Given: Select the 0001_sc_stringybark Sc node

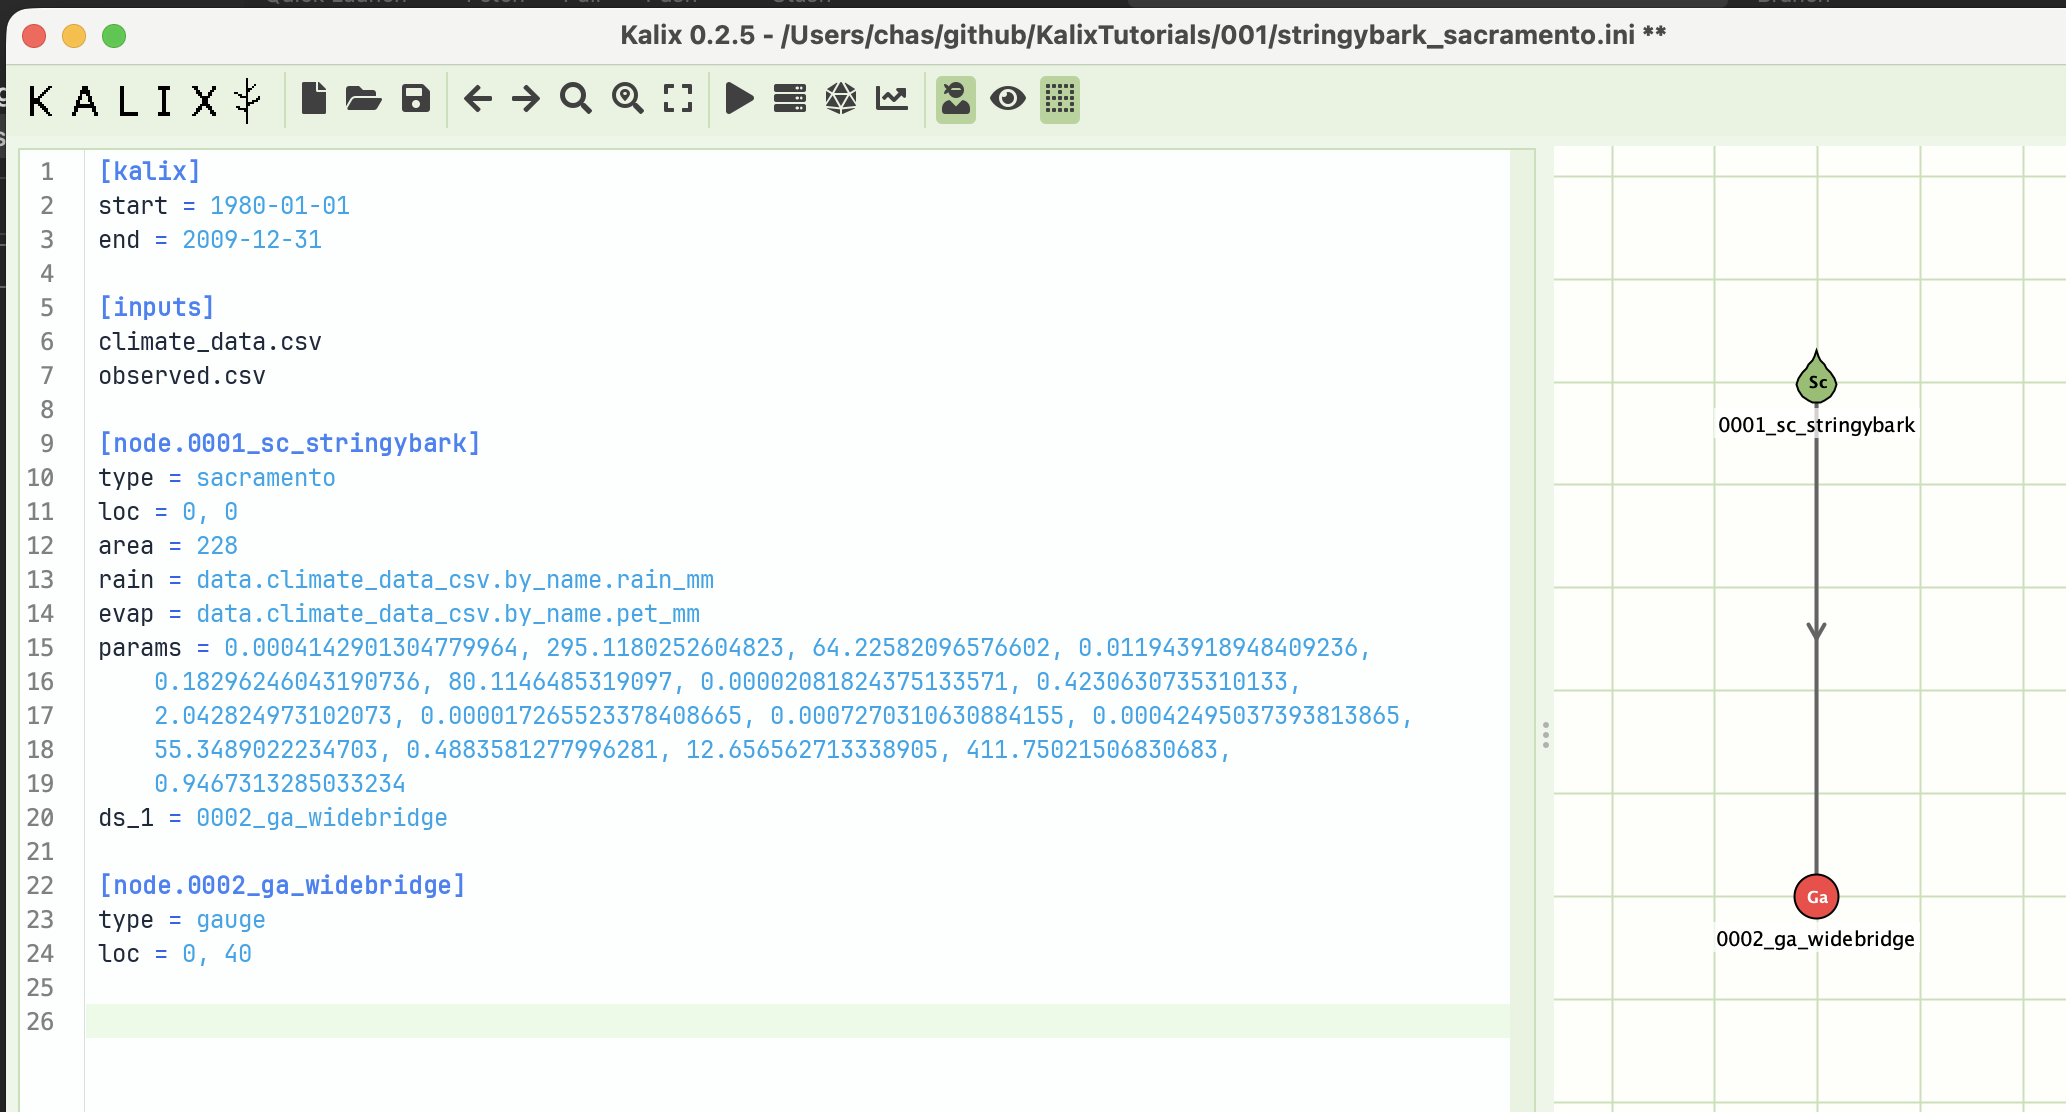Looking at the screenshot, I should (1816, 378).
